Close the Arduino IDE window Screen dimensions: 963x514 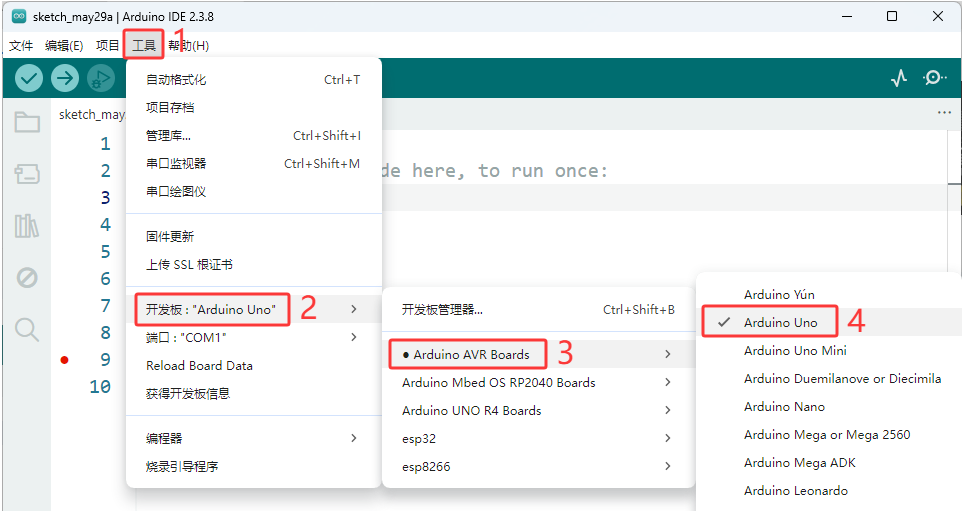click(x=938, y=17)
